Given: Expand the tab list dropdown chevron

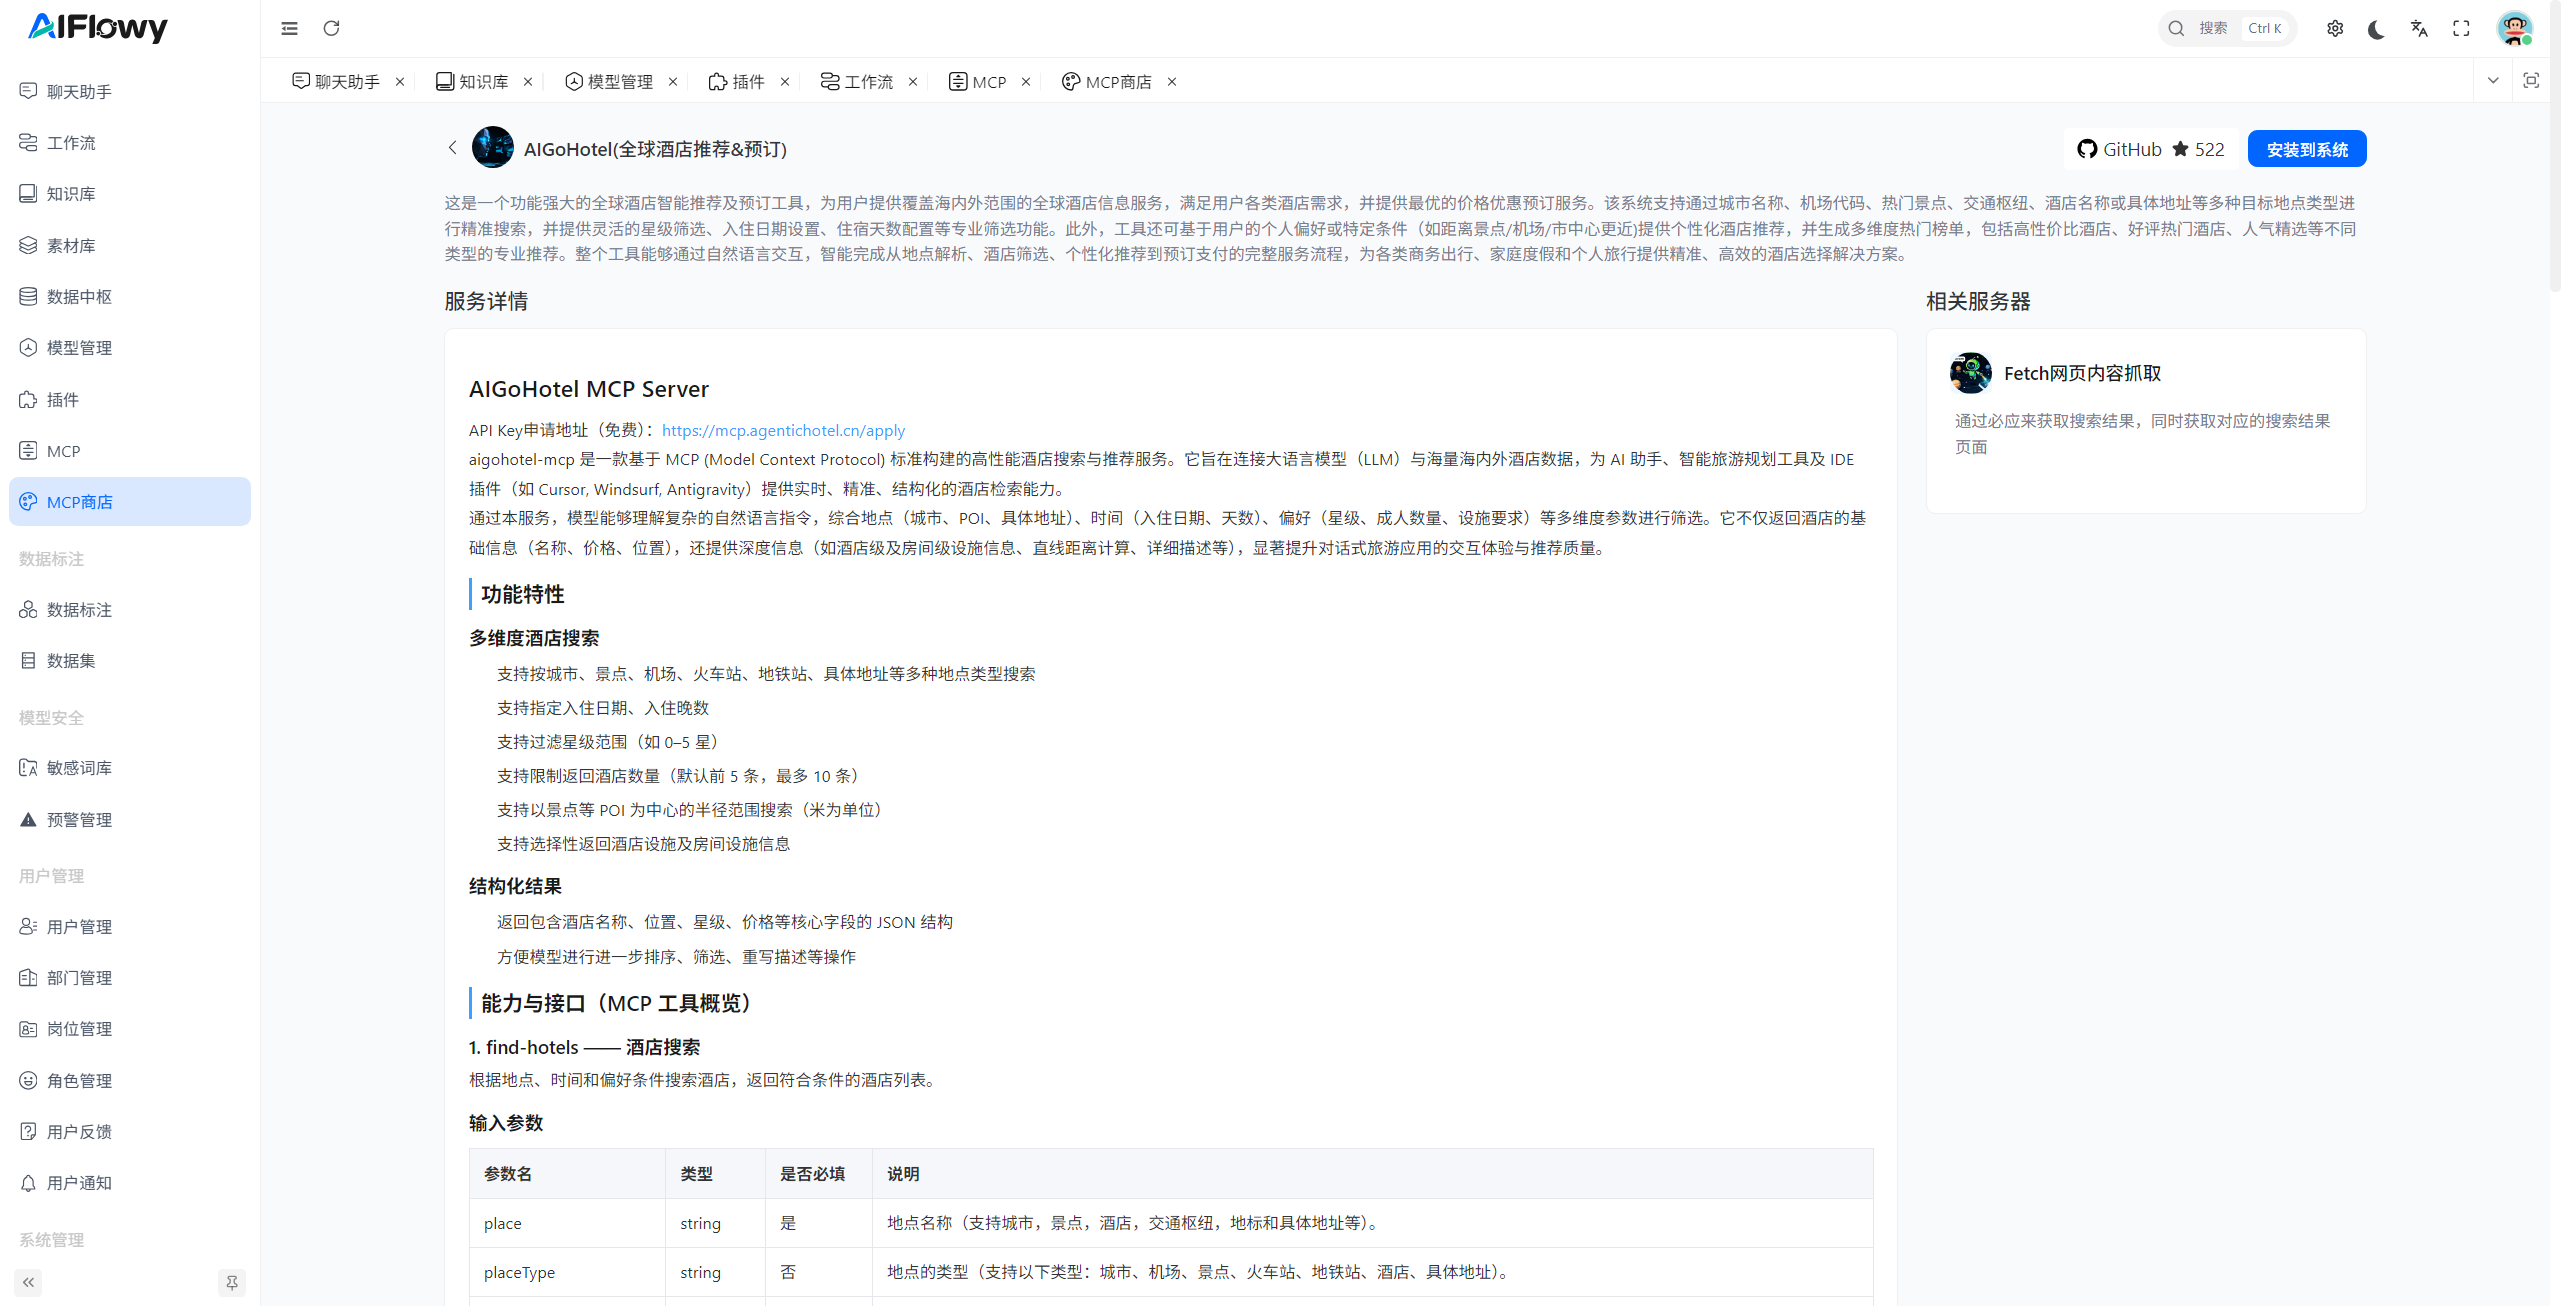Looking at the screenshot, I should (x=2492, y=81).
